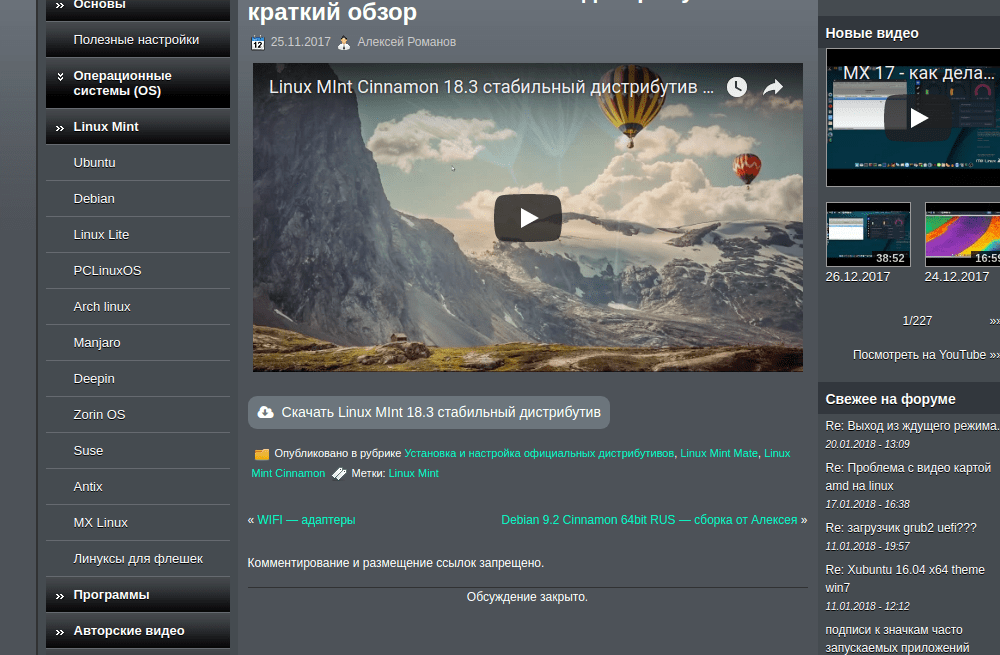This screenshot has height=655, width=1000.
Task: Click the author avatar icon
Action: [344, 43]
